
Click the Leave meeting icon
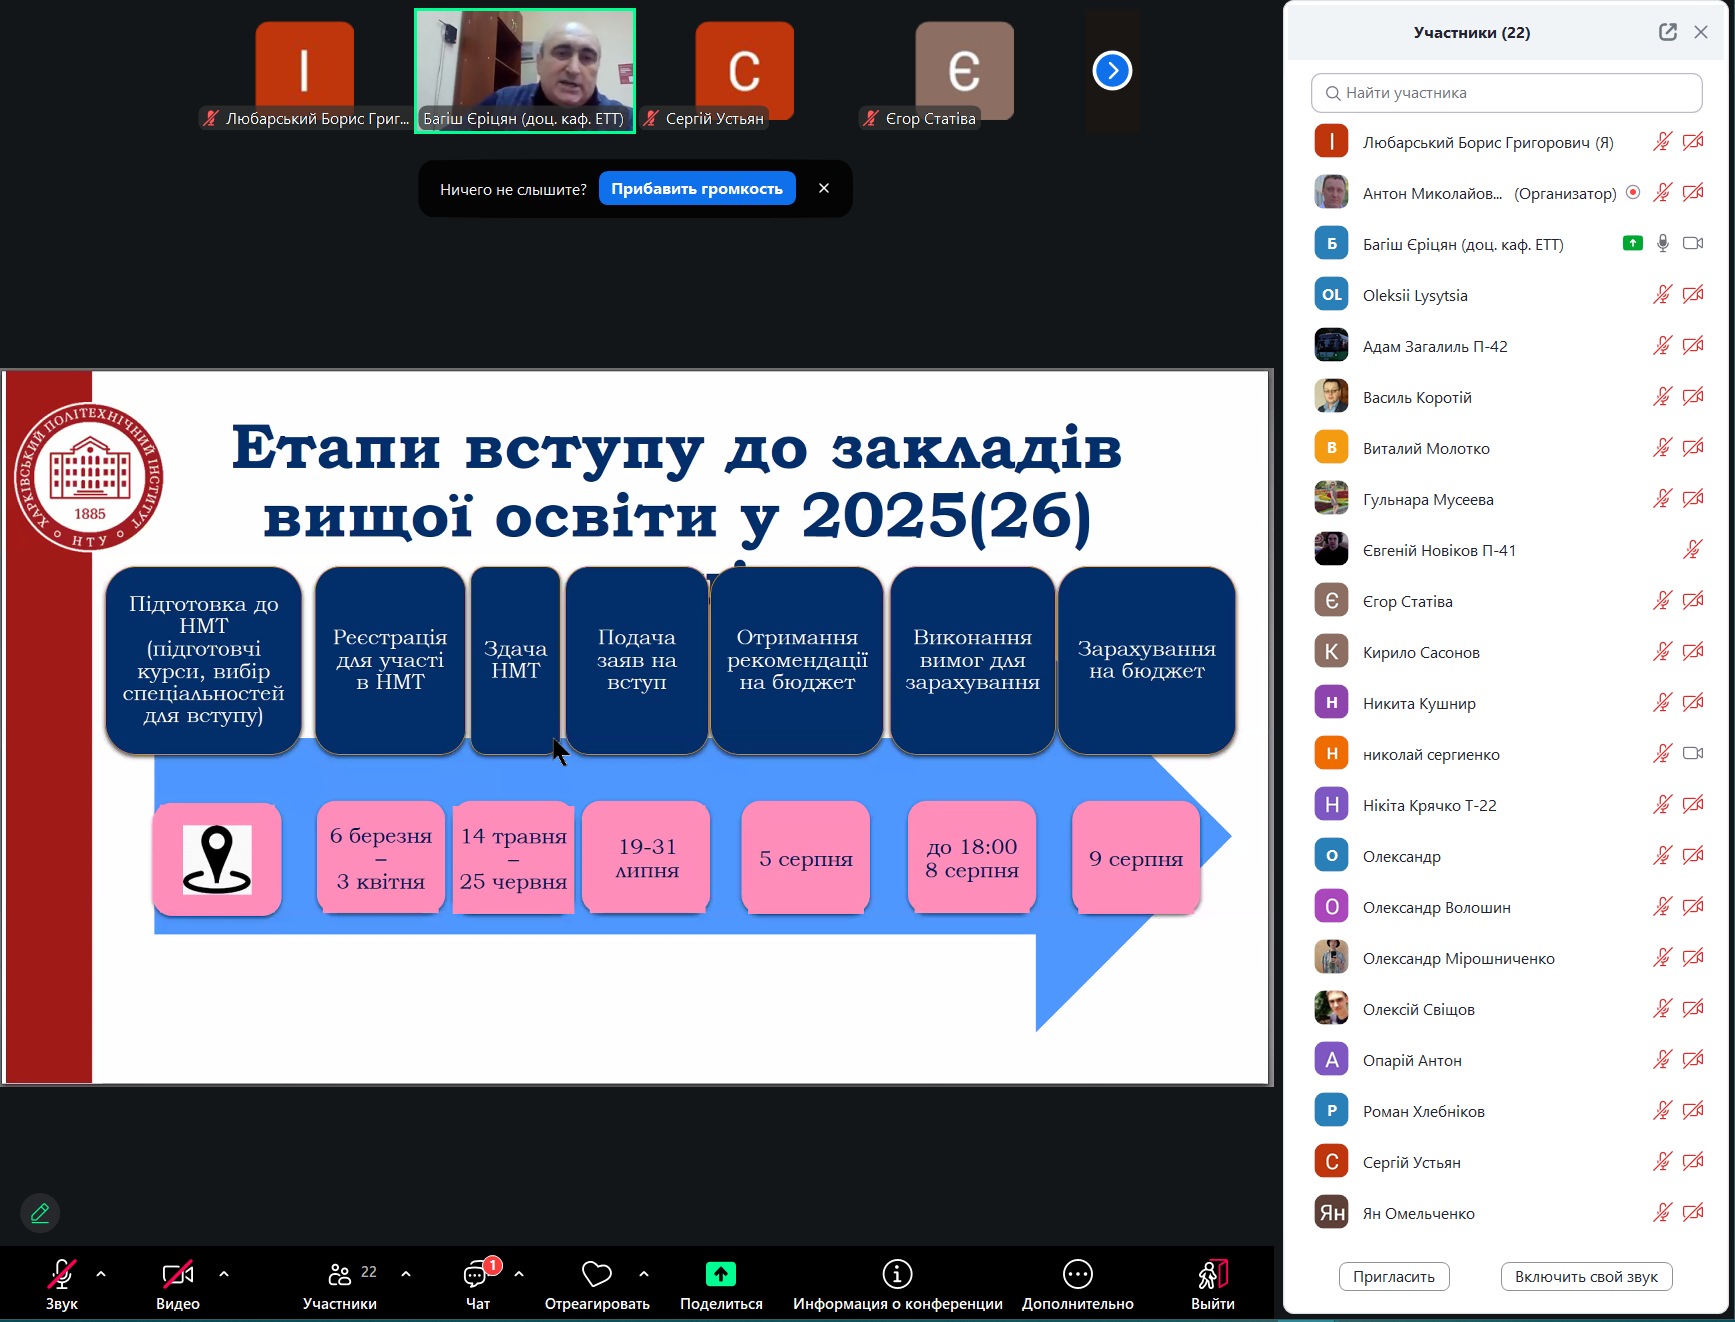click(1212, 1274)
